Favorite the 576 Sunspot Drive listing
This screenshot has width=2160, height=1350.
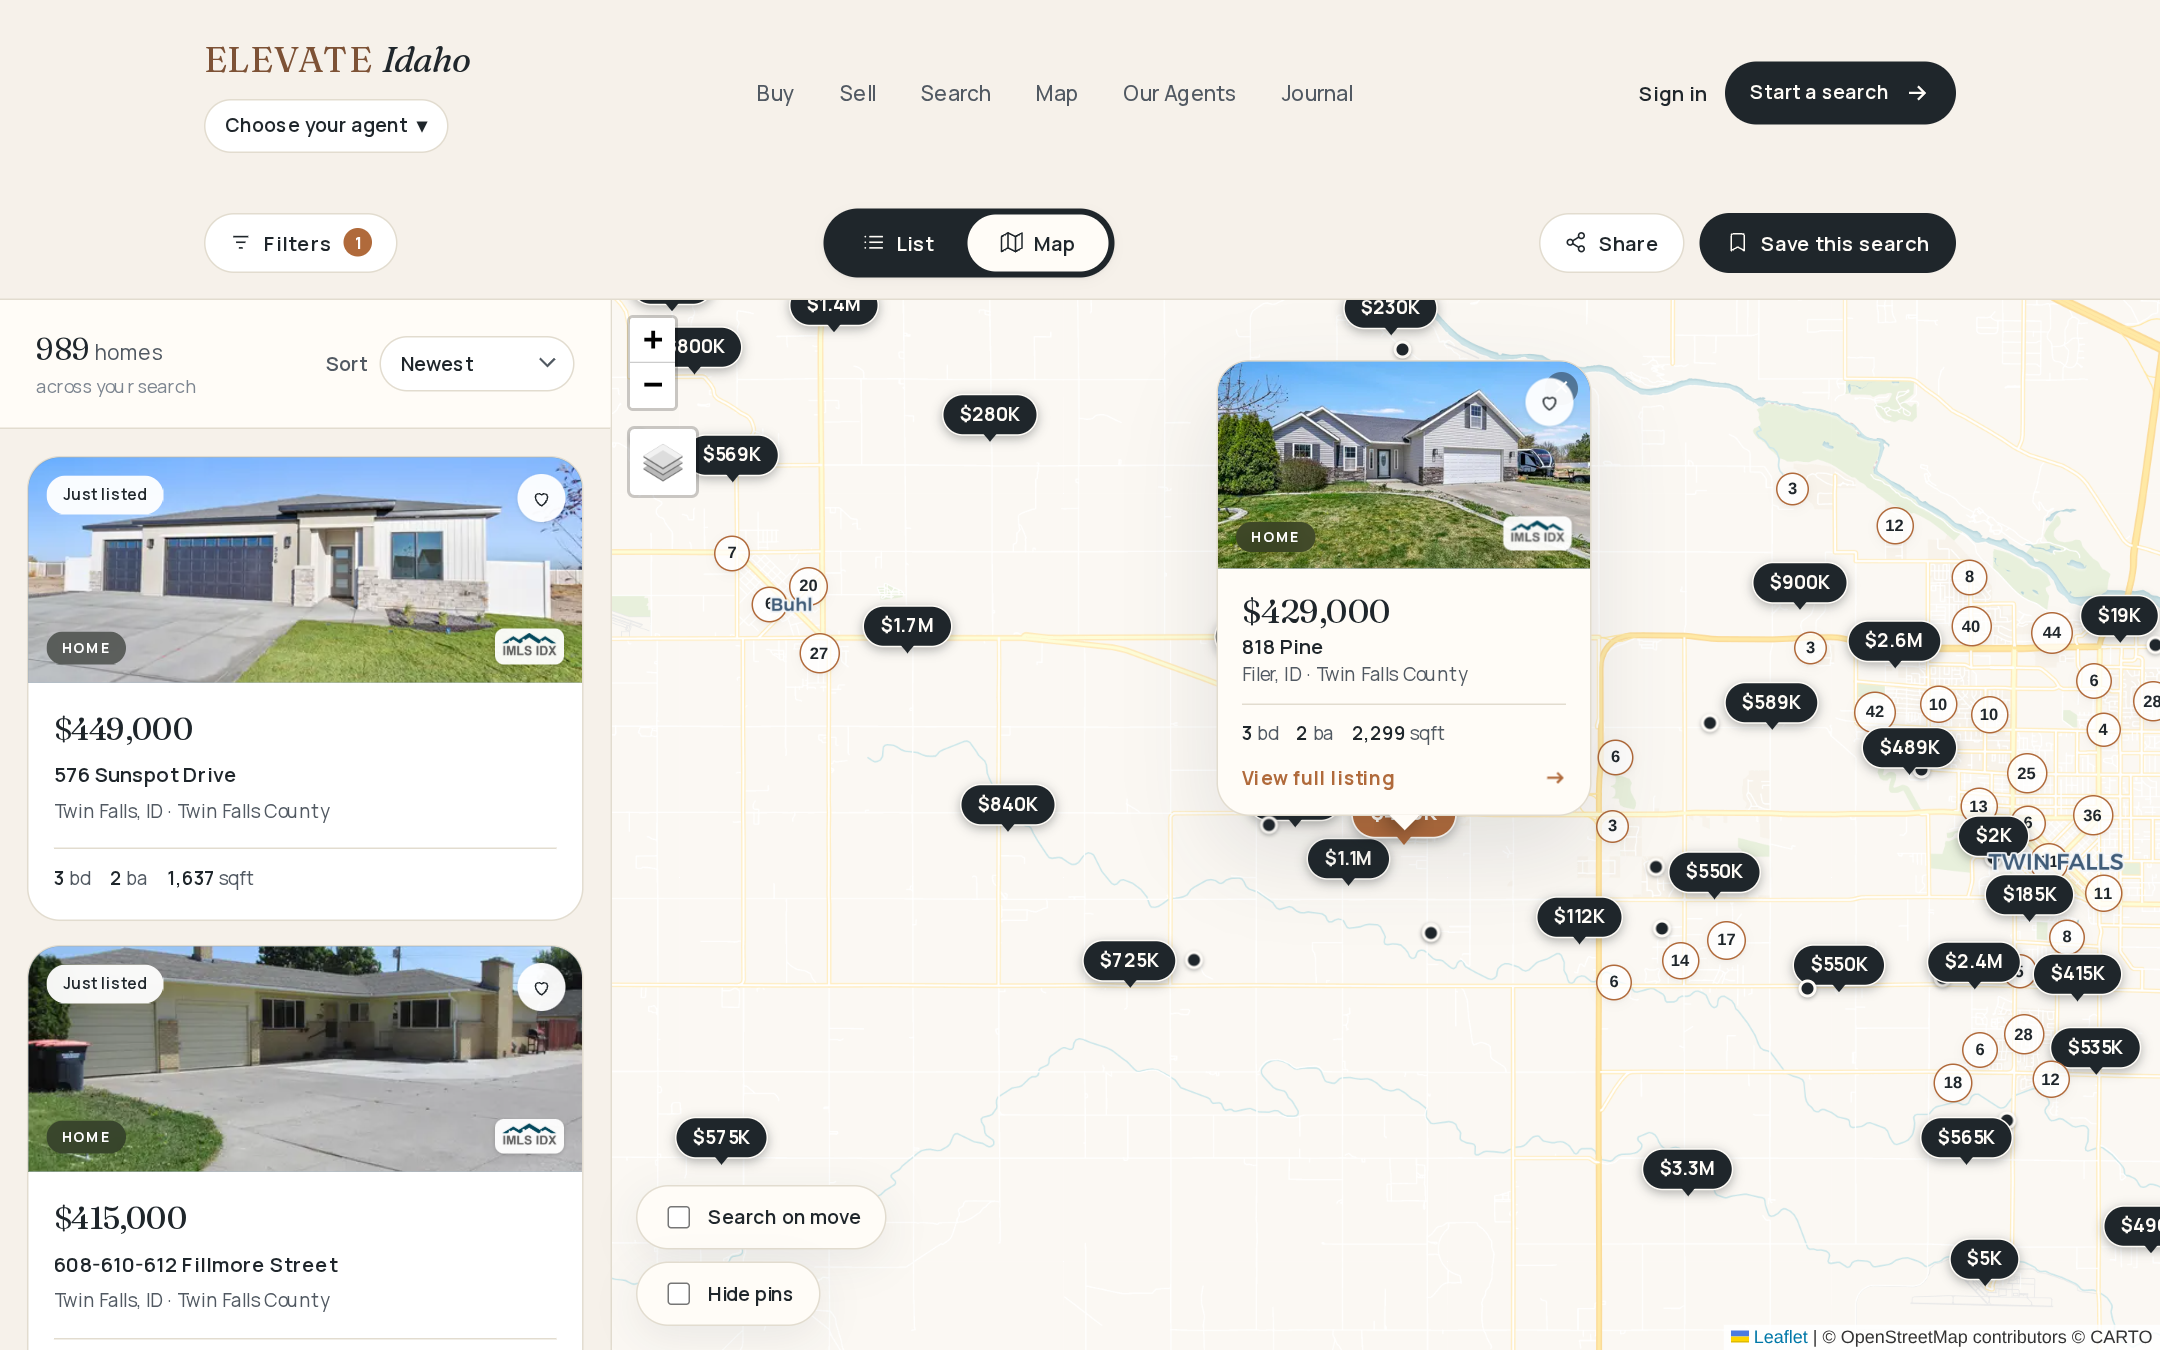(541, 499)
